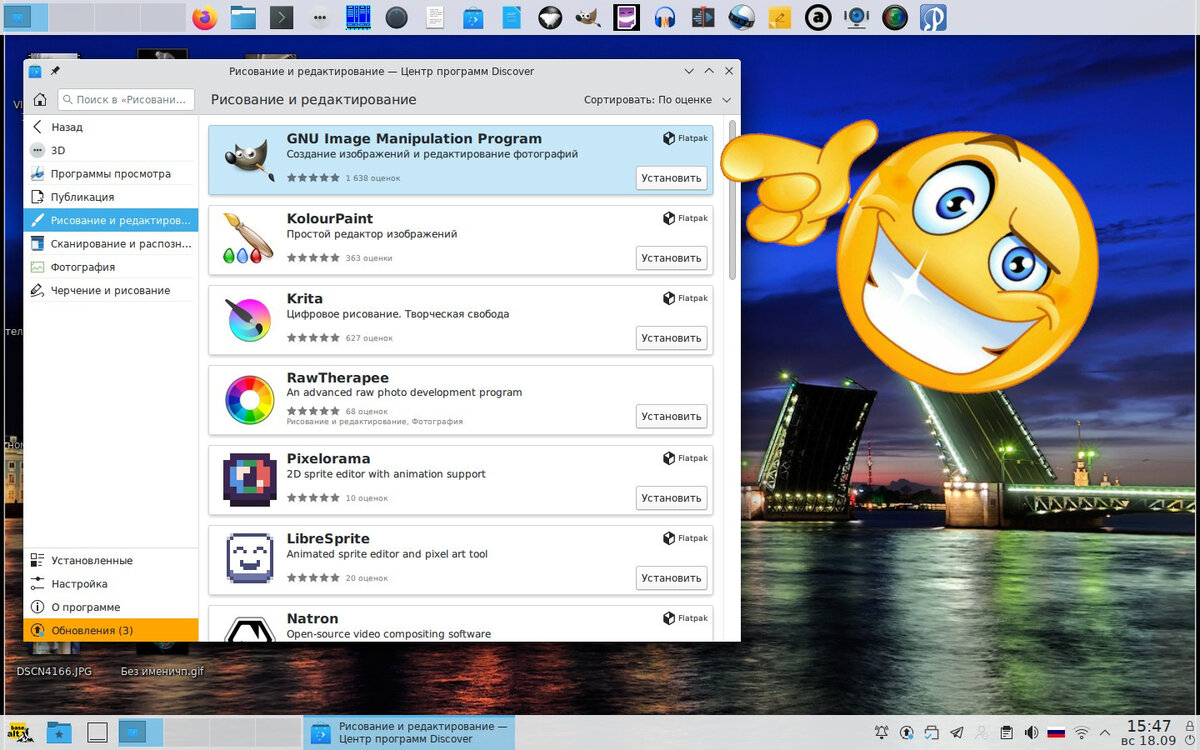Click GIMP's «1 638 оценок» rating text
Image resolution: width=1200 pixels, height=750 pixels.
pos(373,178)
